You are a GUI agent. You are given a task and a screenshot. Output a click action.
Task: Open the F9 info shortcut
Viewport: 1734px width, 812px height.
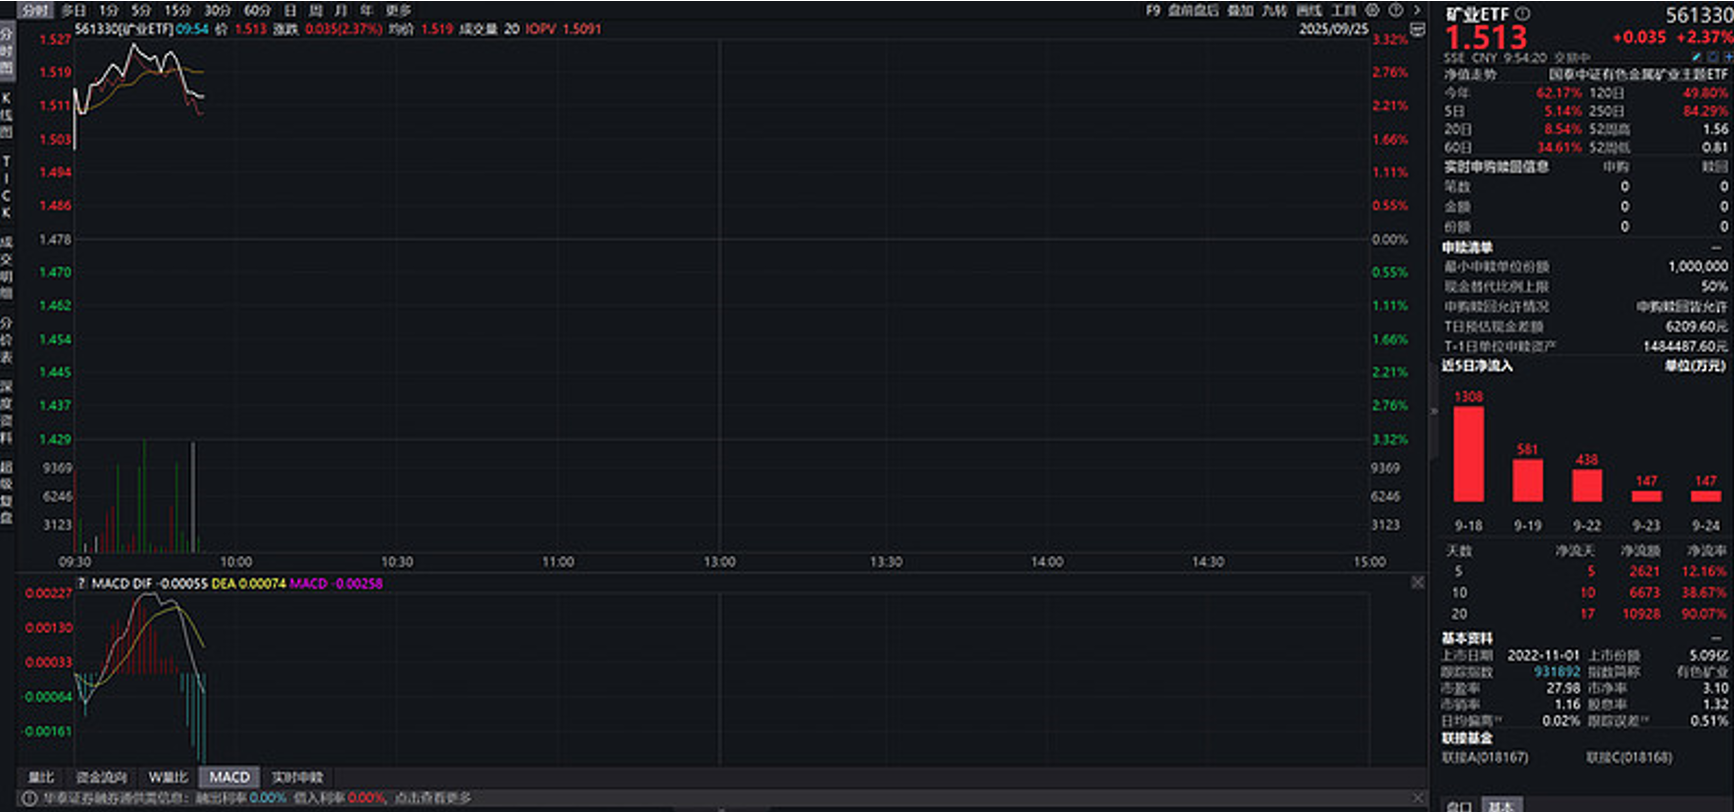(1153, 10)
